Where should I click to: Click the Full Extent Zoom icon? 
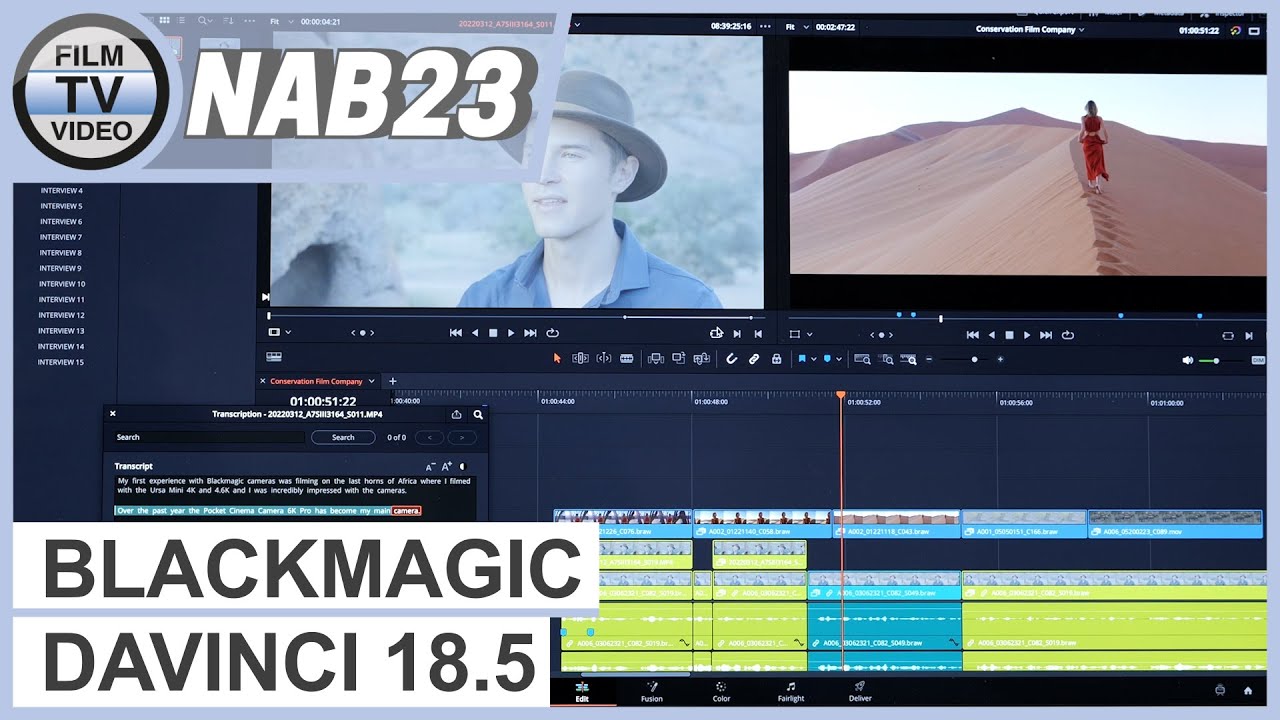pyautogui.click(x=862, y=358)
